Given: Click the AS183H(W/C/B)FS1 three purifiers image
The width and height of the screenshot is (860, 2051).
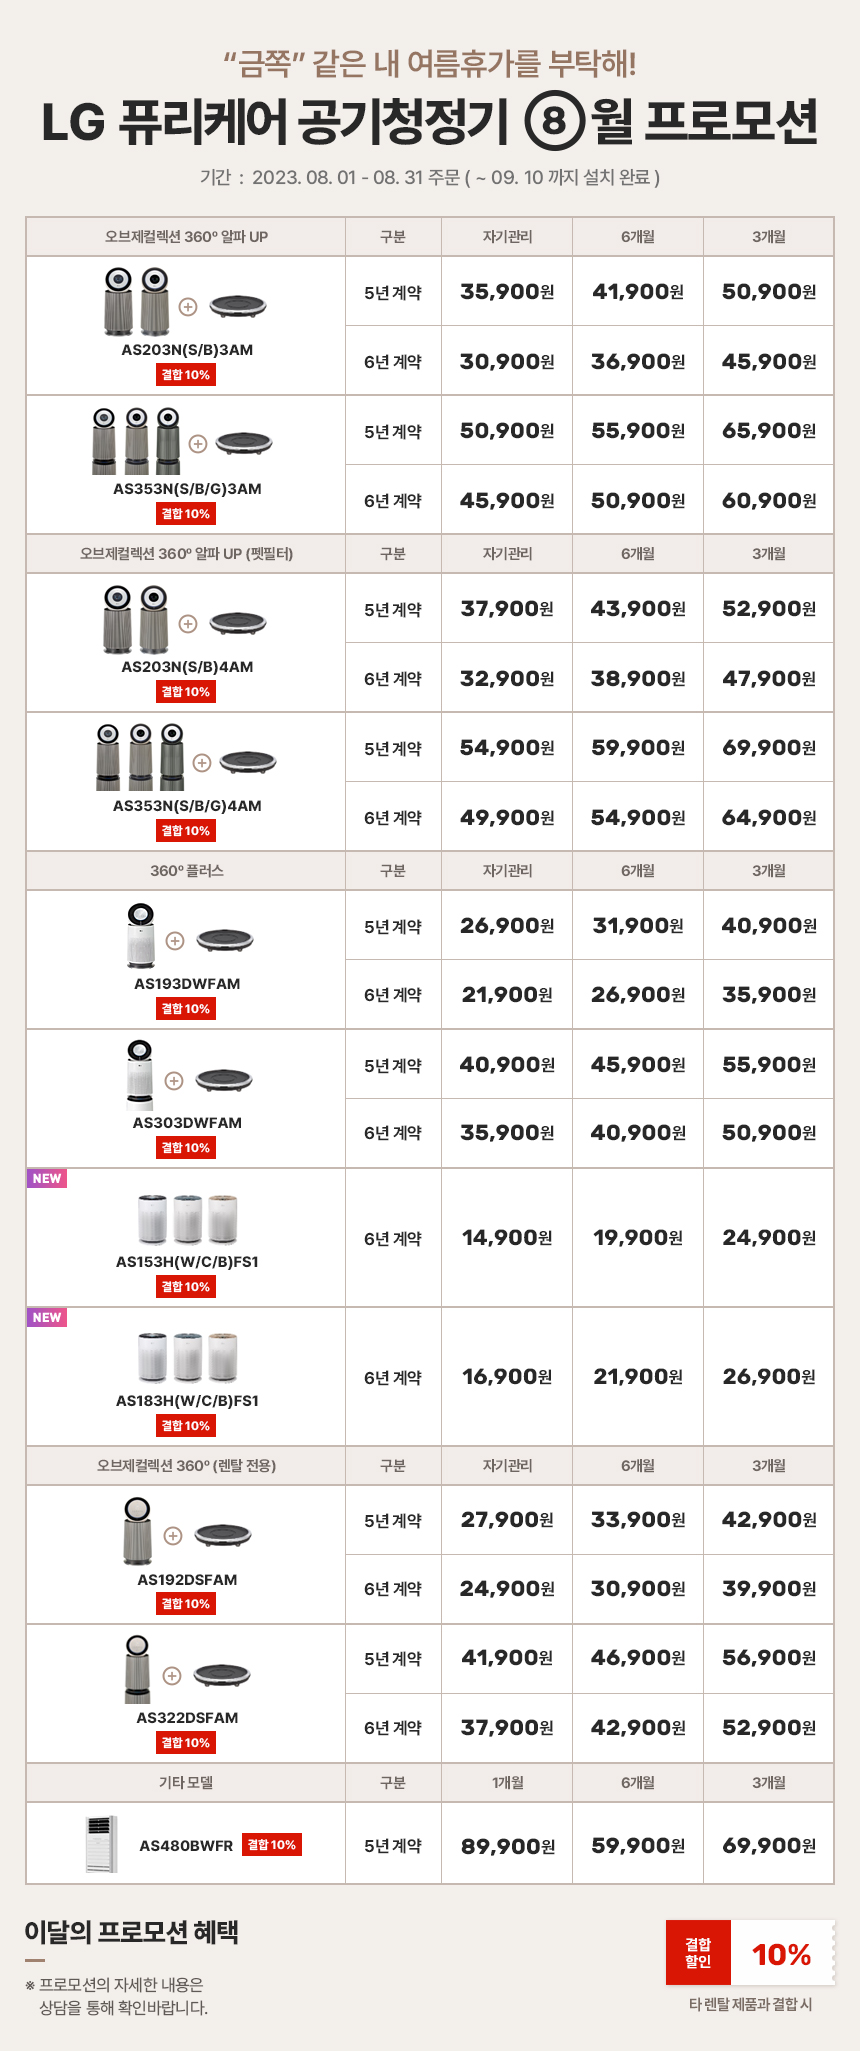Looking at the screenshot, I should tap(187, 1357).
